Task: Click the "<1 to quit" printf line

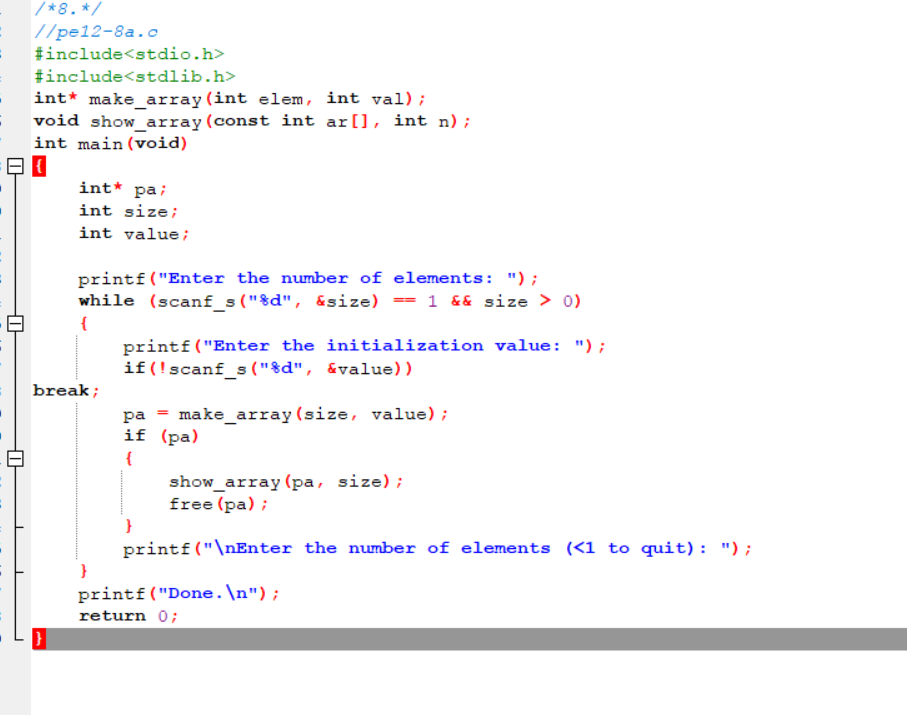Action: pos(437,548)
